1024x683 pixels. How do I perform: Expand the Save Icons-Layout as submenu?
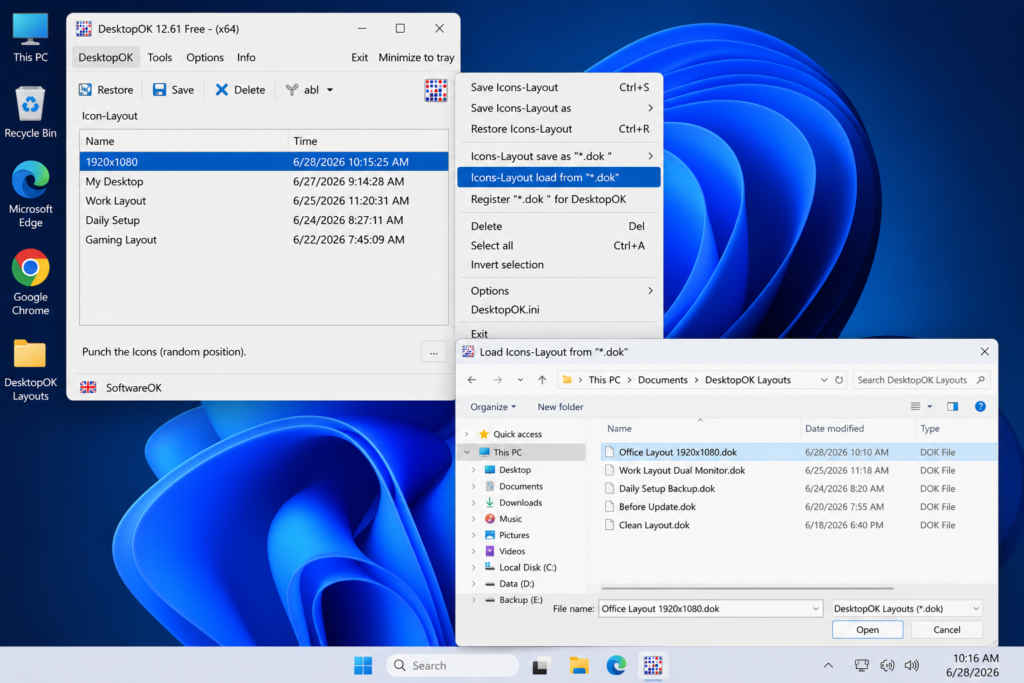pos(559,108)
